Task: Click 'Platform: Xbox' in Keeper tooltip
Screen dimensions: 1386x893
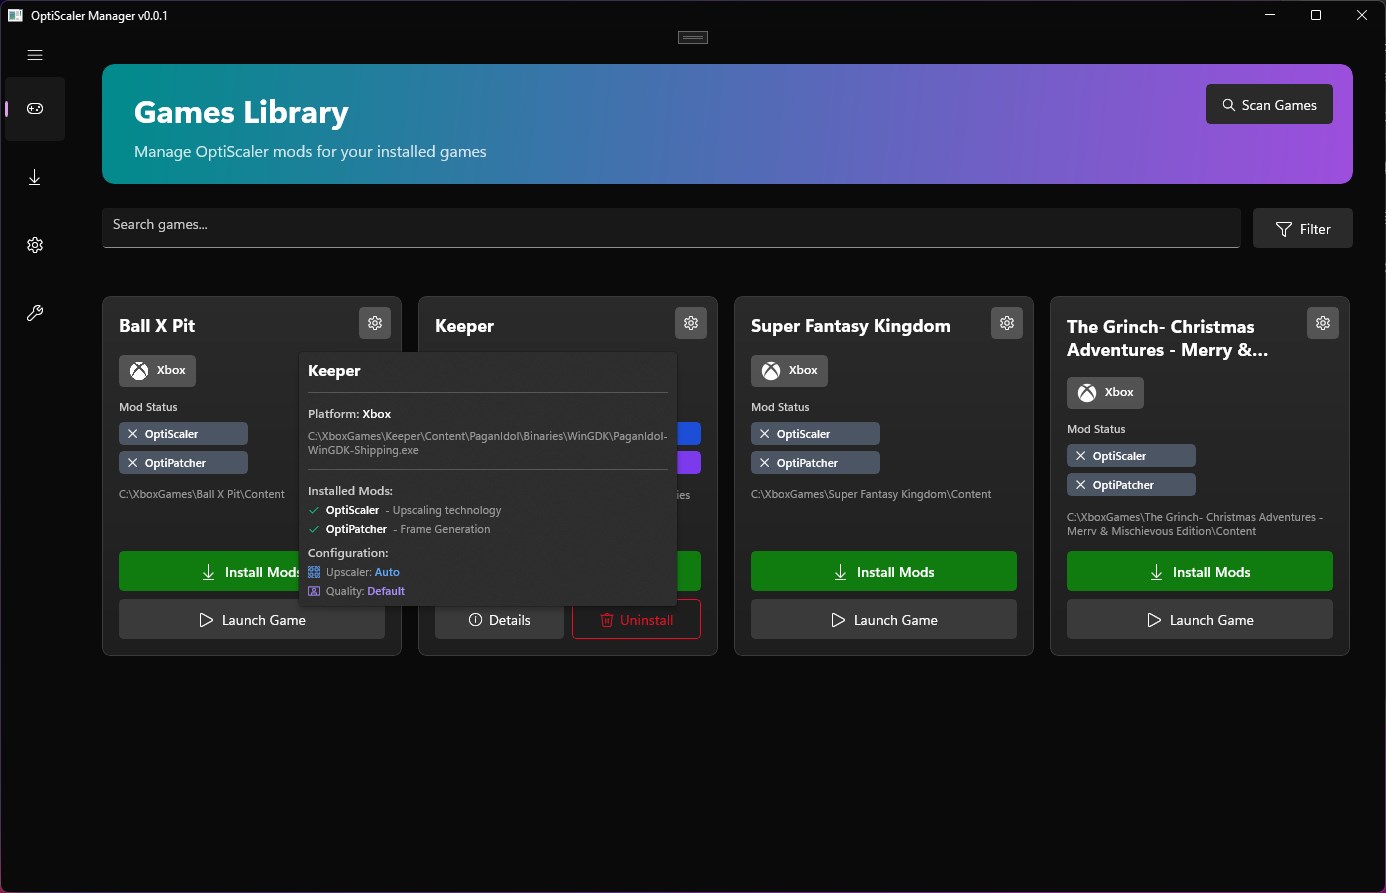Action: click(349, 414)
